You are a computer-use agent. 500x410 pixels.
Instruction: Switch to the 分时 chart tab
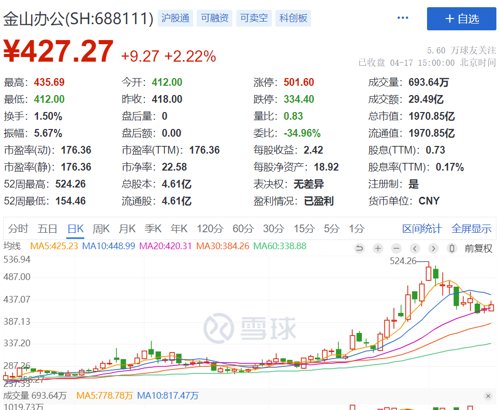18,229
